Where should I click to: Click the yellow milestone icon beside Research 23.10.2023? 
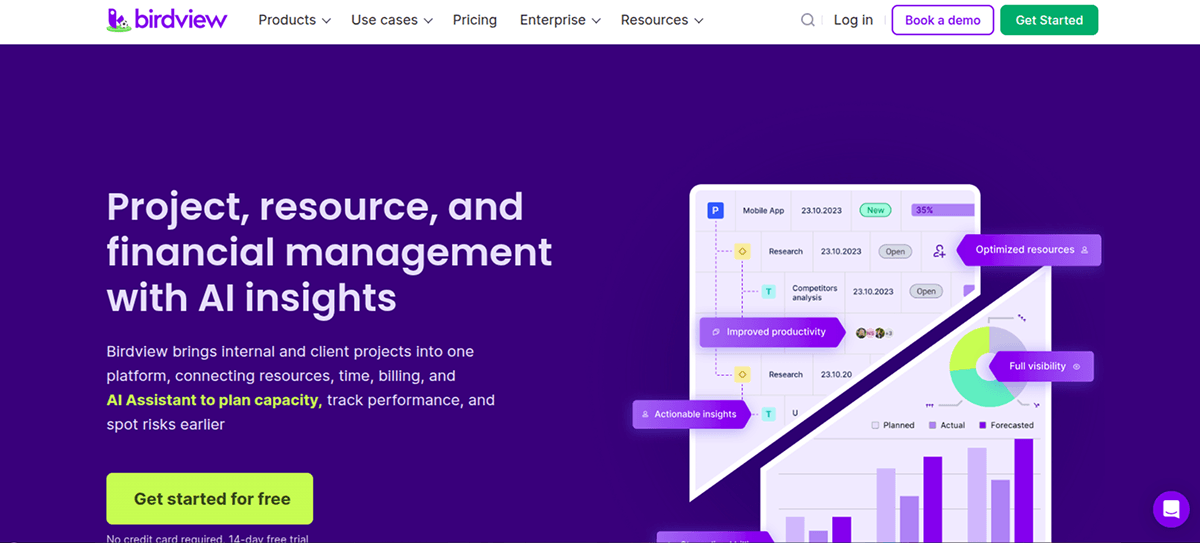[x=742, y=252]
